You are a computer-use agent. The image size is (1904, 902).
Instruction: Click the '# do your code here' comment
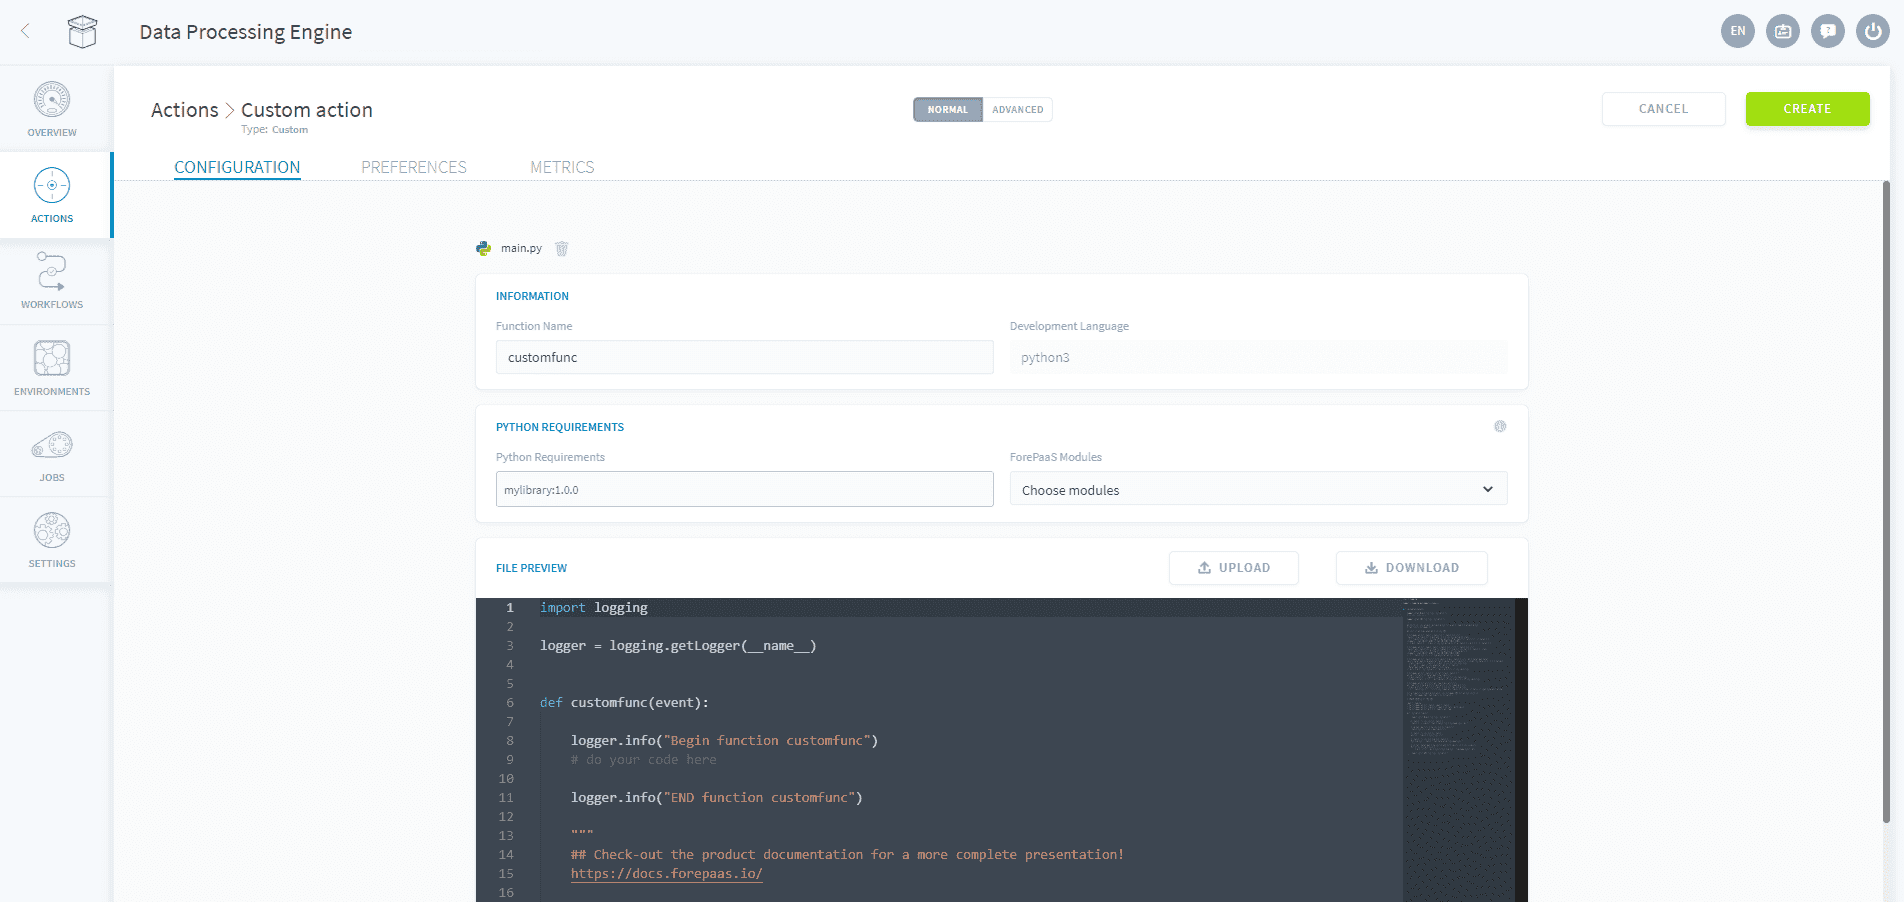pyautogui.click(x=644, y=760)
